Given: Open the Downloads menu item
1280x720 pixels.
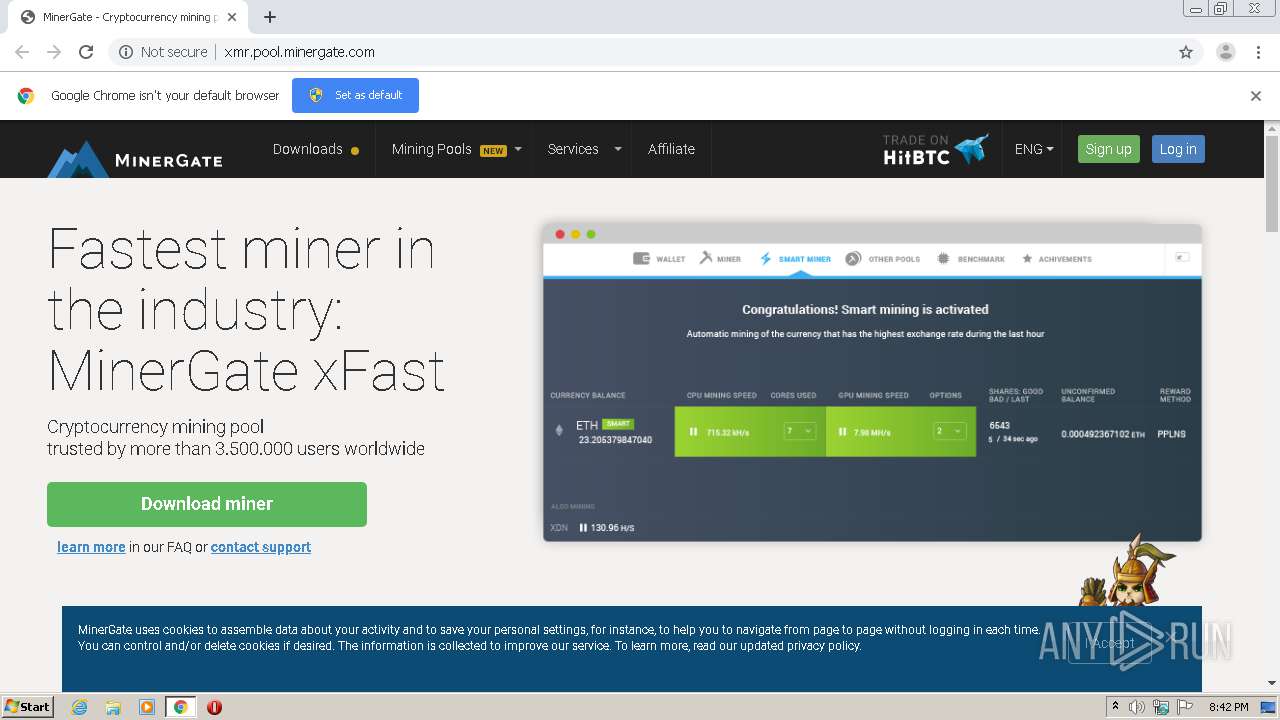Looking at the screenshot, I should click(x=316, y=149).
